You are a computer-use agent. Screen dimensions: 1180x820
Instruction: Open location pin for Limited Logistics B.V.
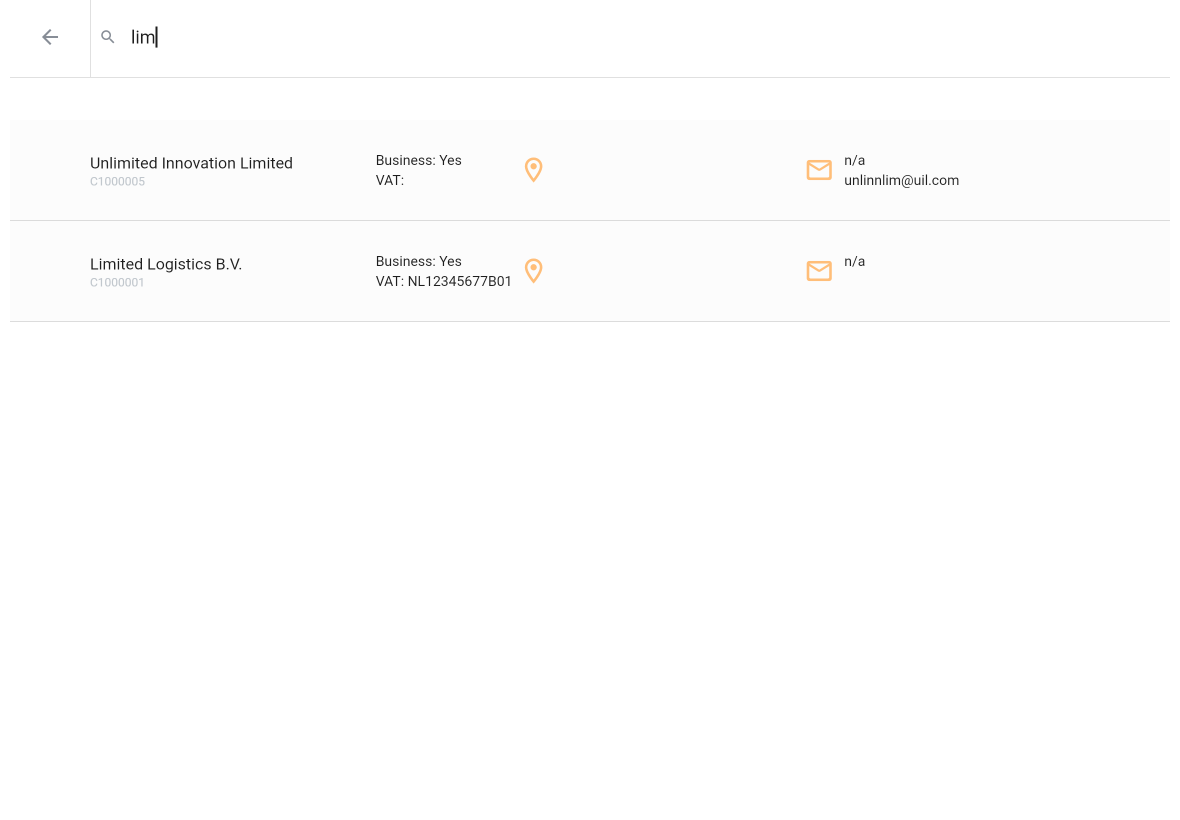point(534,271)
